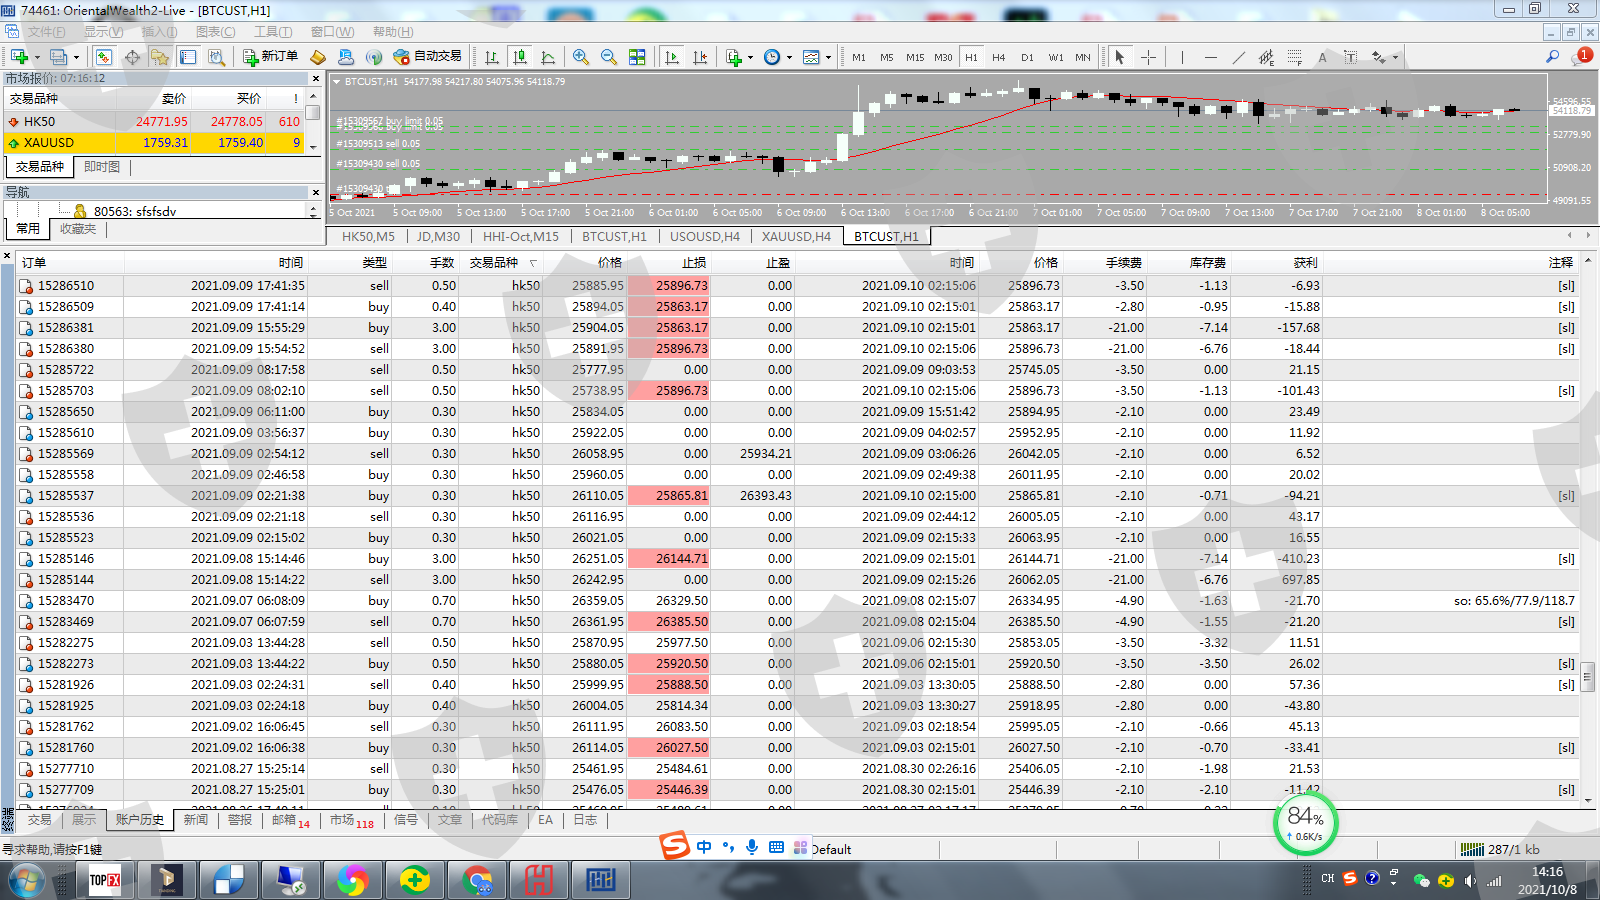Image resolution: width=1600 pixels, height=900 pixels.
Task: Toggle the Market Watch panel button
Action: [104, 57]
